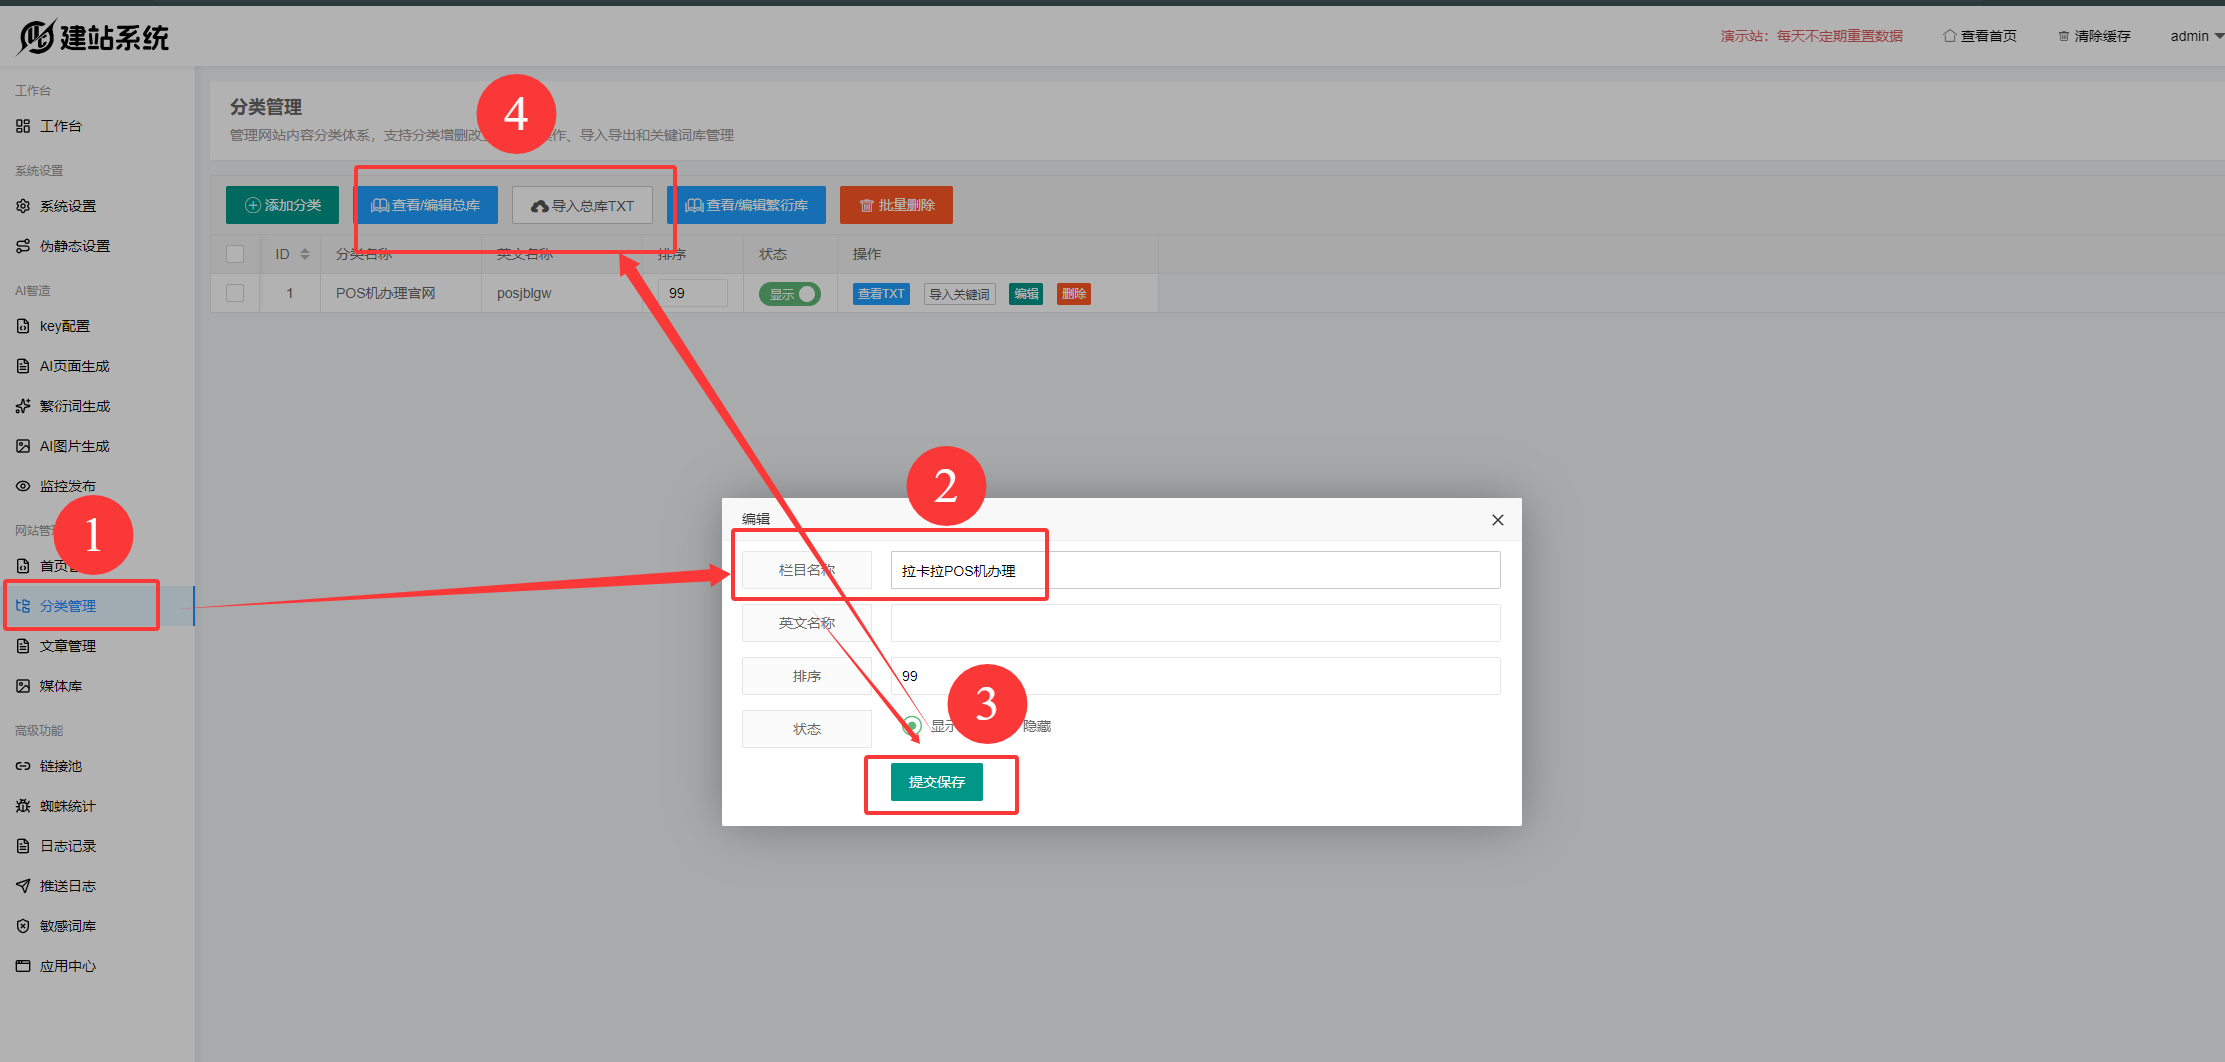Viewport: 2225px width, 1062px height.
Task: Click the 推送日志 paper plane icon
Action: coord(23,886)
